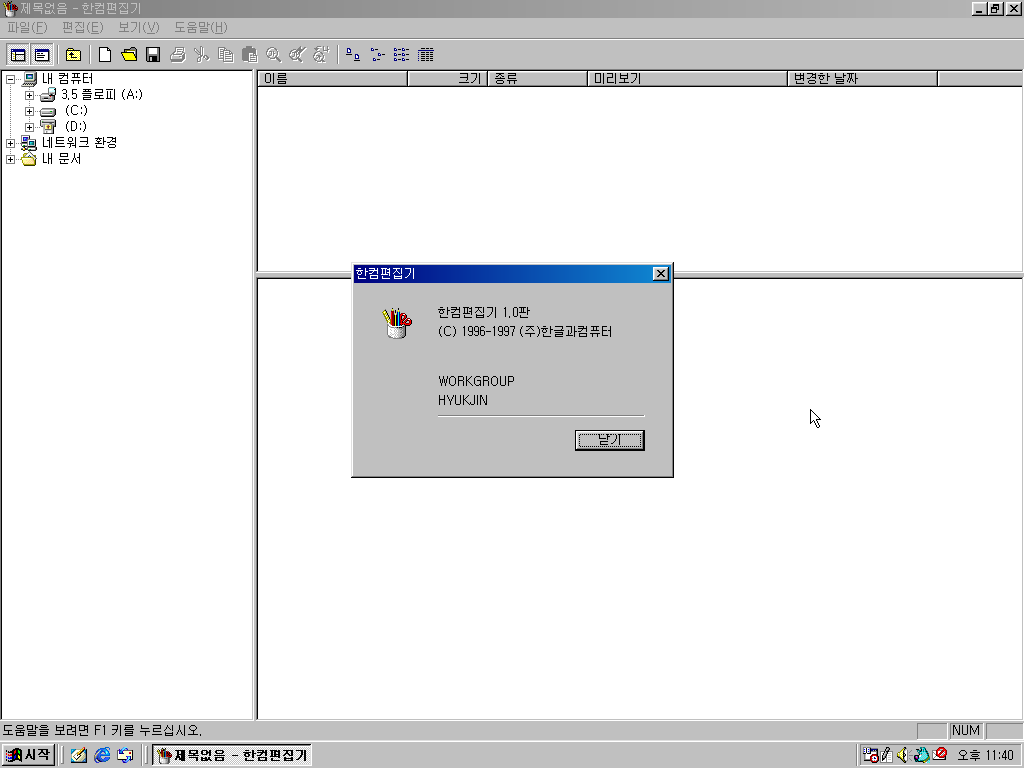Open the 편집(E) menu
Viewport: 1024px width, 768px height.
point(82,27)
